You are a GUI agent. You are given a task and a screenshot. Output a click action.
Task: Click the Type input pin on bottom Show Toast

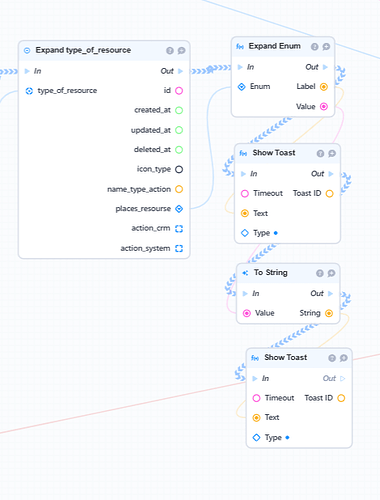[x=256, y=437]
